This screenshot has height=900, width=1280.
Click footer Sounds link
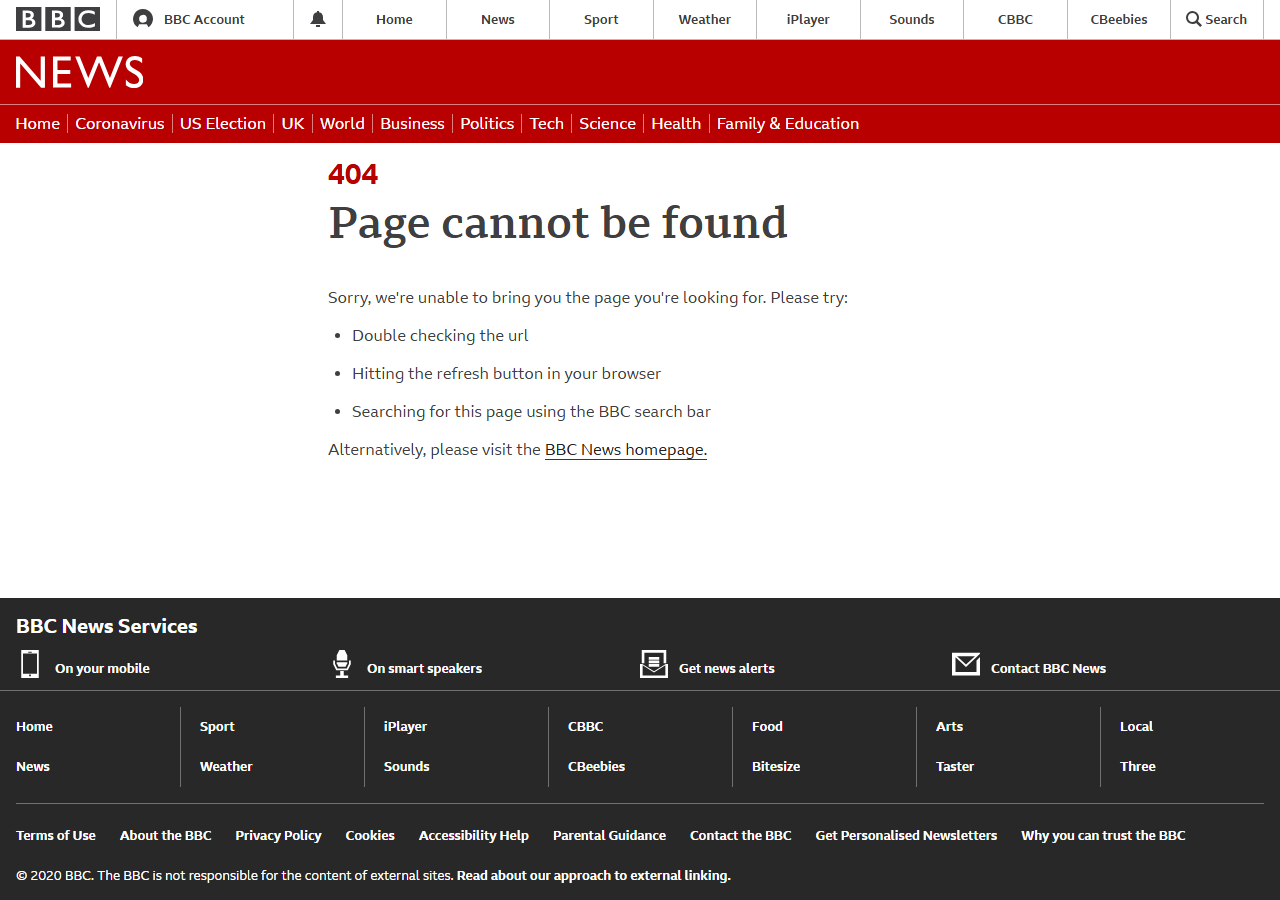pyautogui.click(x=407, y=766)
